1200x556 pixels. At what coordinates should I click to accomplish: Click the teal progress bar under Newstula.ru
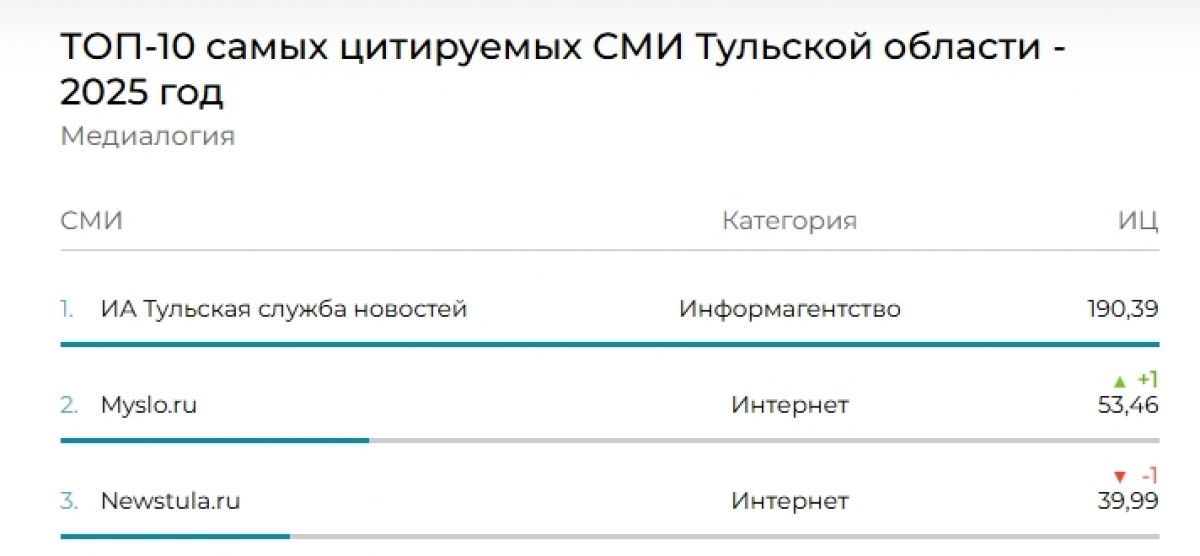click(x=175, y=536)
